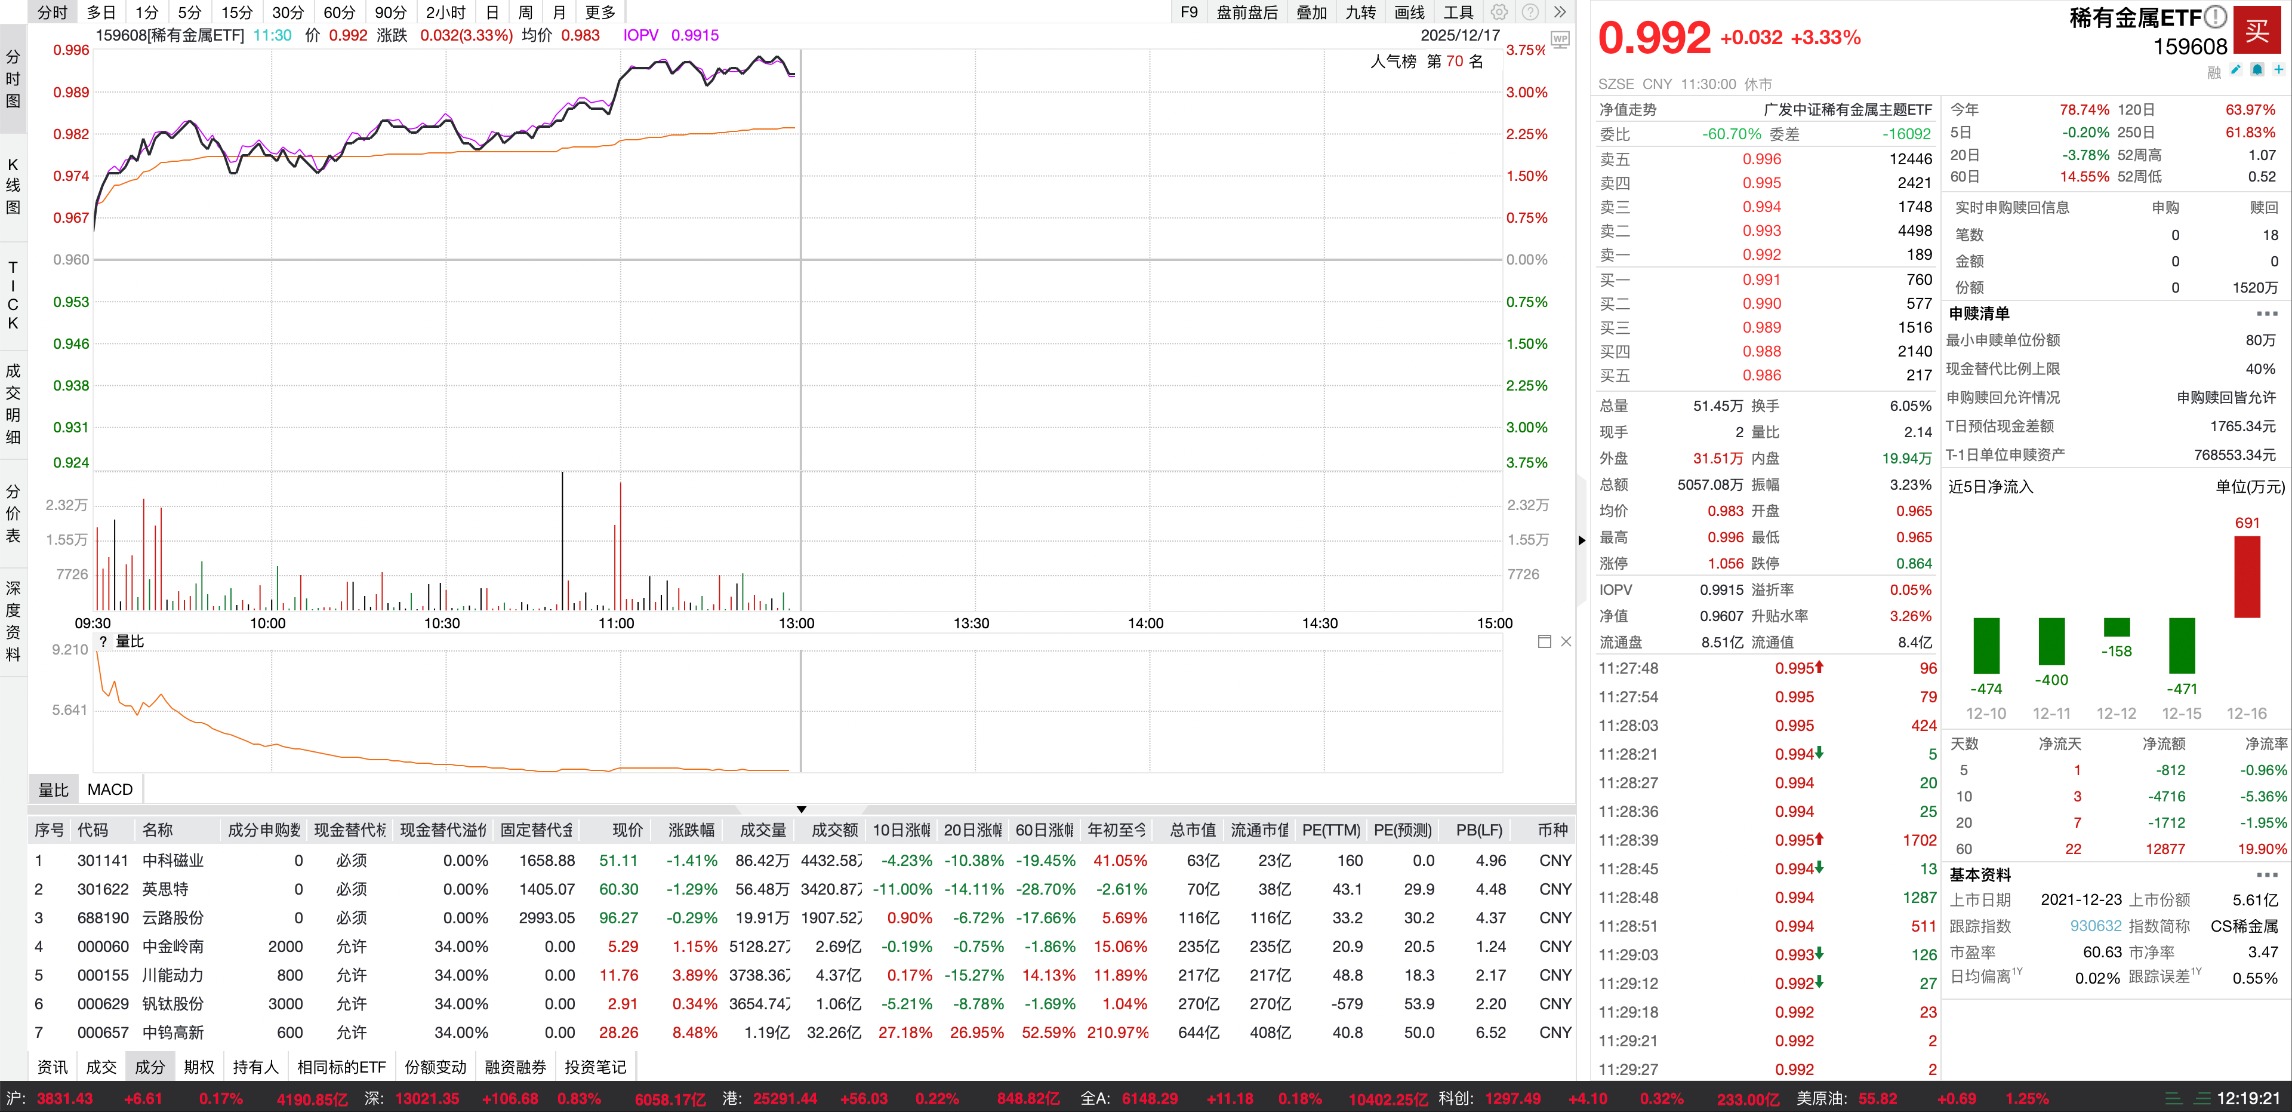Select the 5分 period tab
Viewport: 2292px width, 1112px height.
[189, 12]
